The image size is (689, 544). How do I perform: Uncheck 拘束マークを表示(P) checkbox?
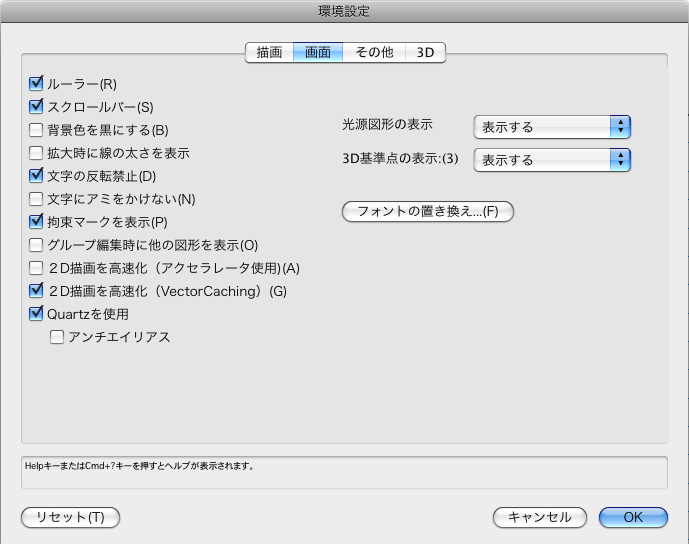click(x=37, y=222)
